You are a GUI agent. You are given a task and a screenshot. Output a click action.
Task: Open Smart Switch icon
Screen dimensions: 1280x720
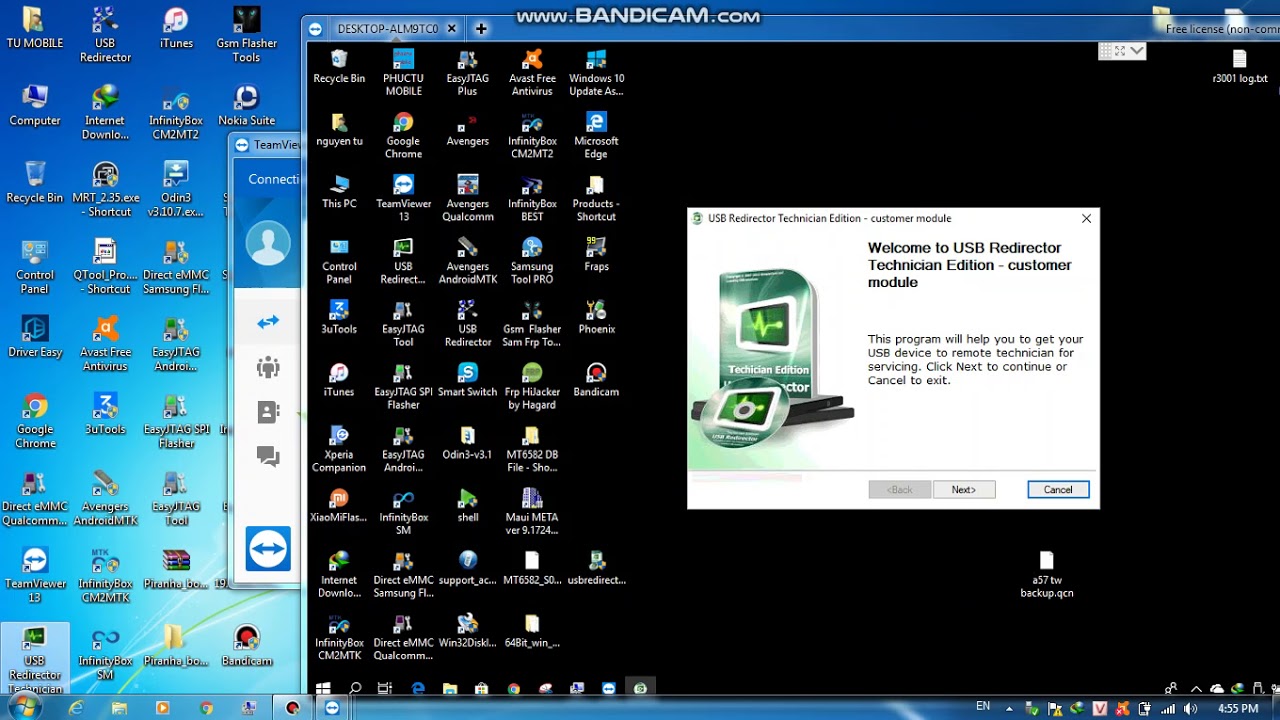(x=467, y=381)
